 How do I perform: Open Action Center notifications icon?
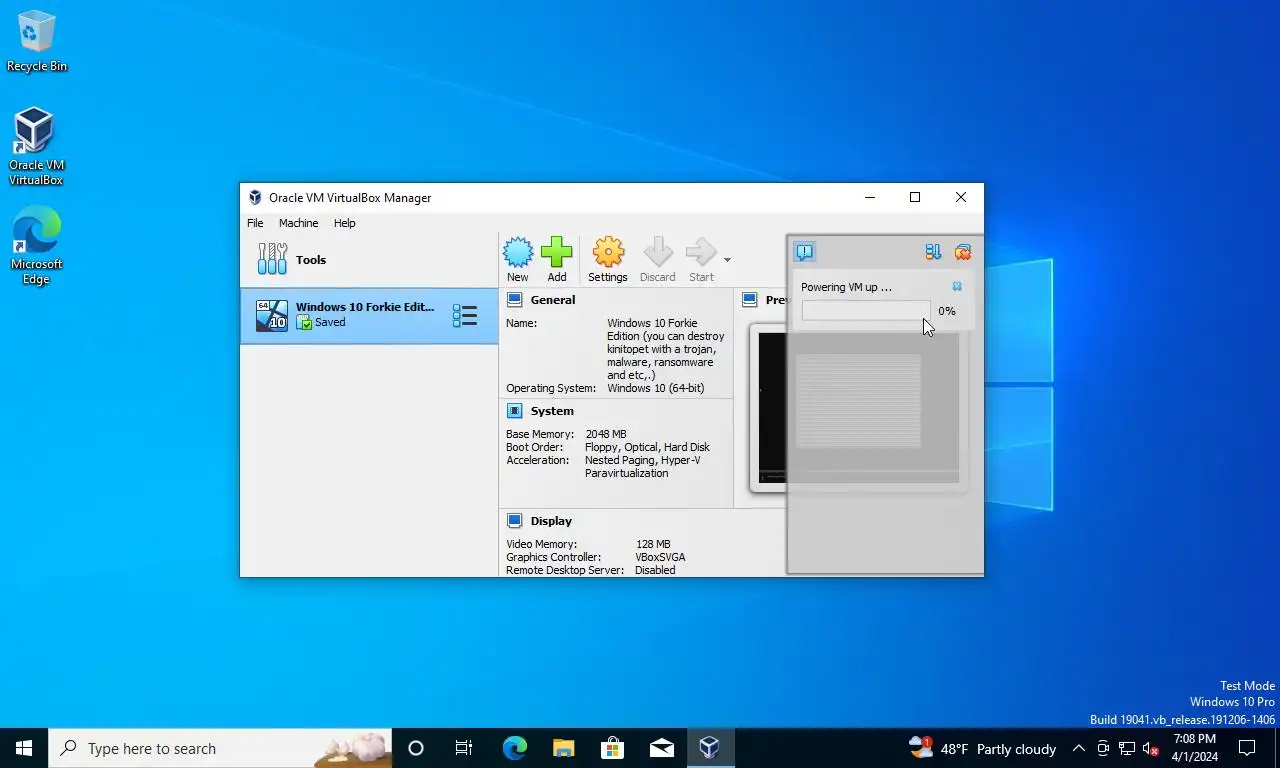tap(1247, 748)
